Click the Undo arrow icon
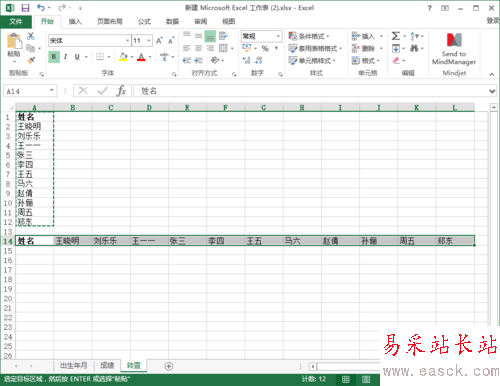500x386 pixels. (41, 7)
